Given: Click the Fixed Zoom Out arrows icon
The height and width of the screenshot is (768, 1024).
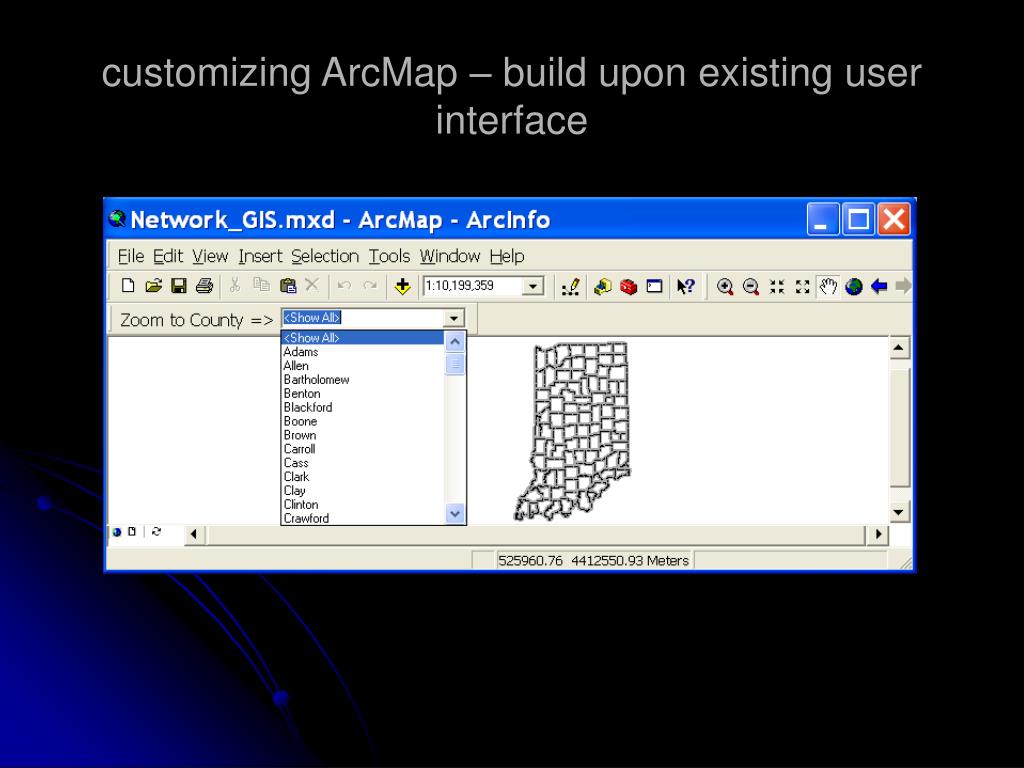Looking at the screenshot, I should 803,287.
